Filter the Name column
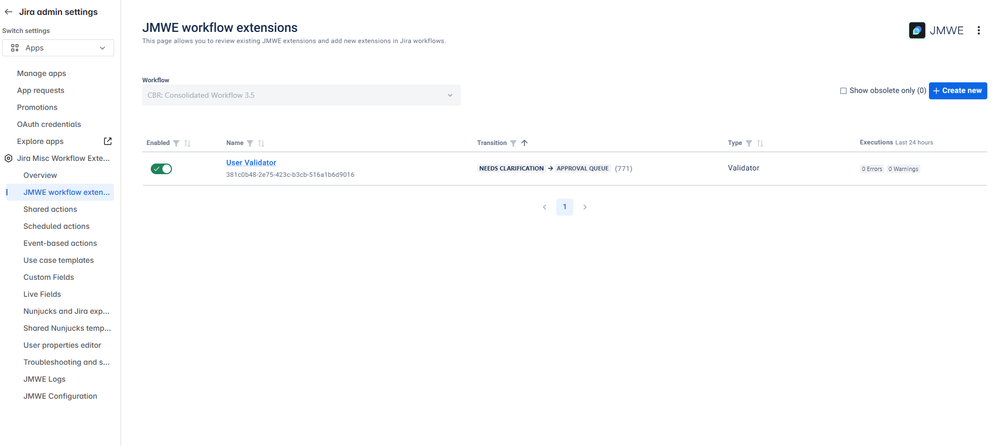Screen dimensions: 999x446 click(250, 143)
